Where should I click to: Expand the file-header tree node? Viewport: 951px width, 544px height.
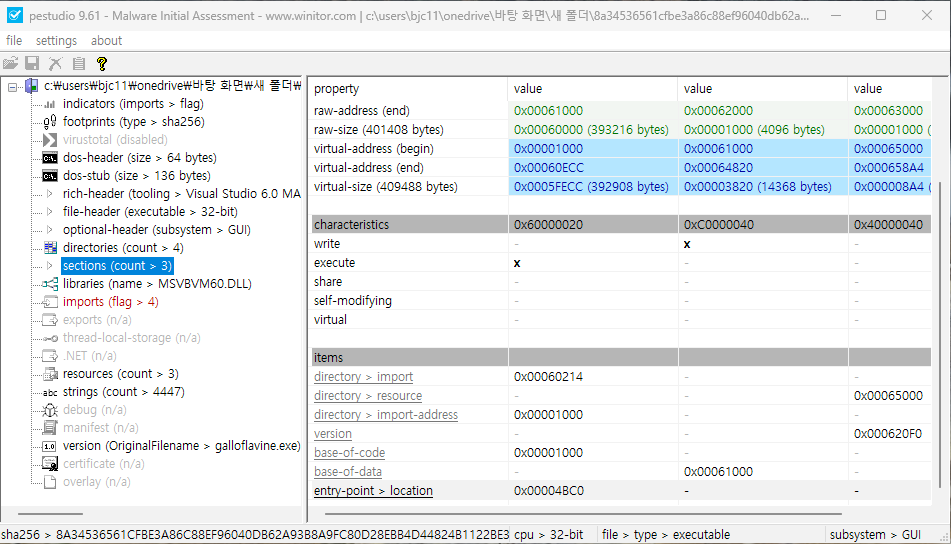[50, 212]
